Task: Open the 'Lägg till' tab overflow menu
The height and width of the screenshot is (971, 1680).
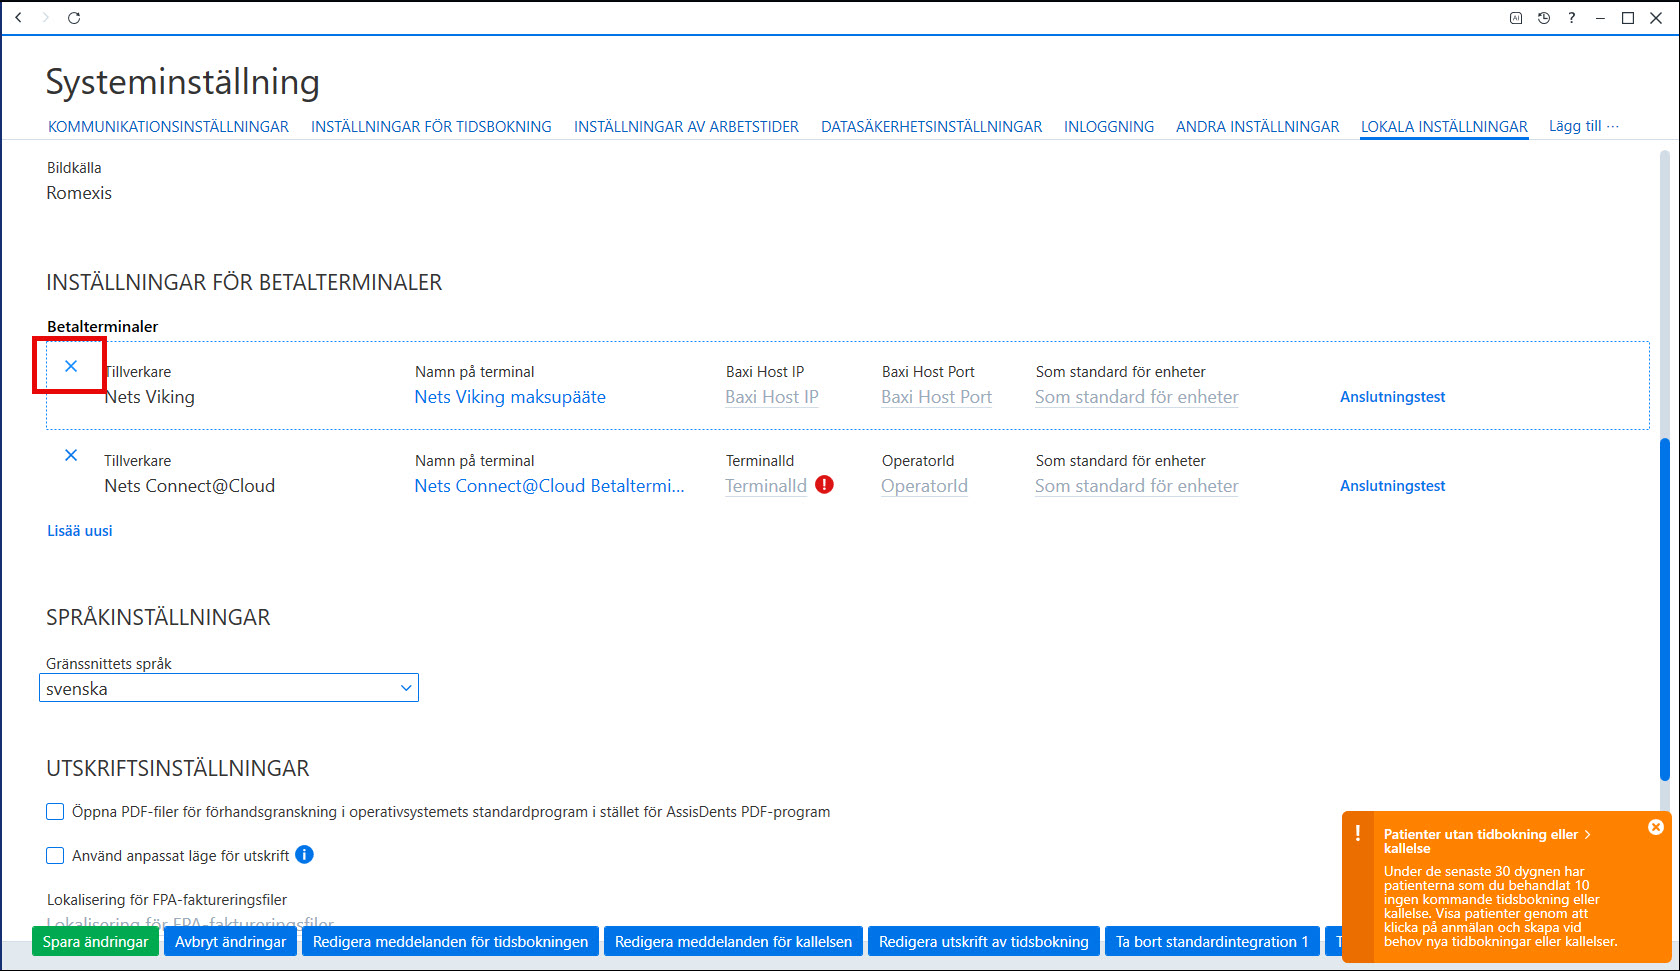Action: click(x=1584, y=126)
